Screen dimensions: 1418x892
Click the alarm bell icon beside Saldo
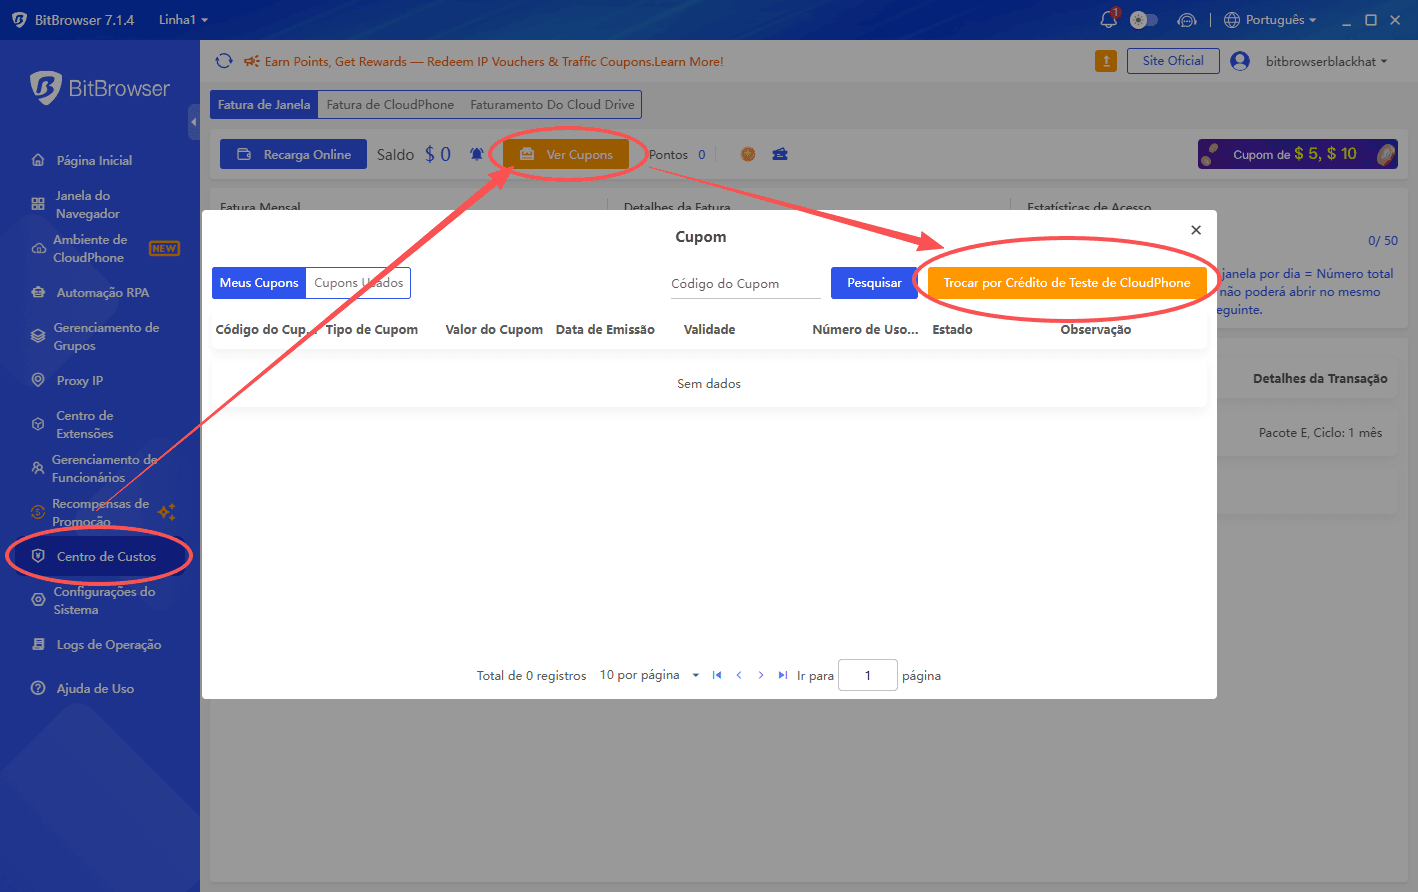(477, 154)
